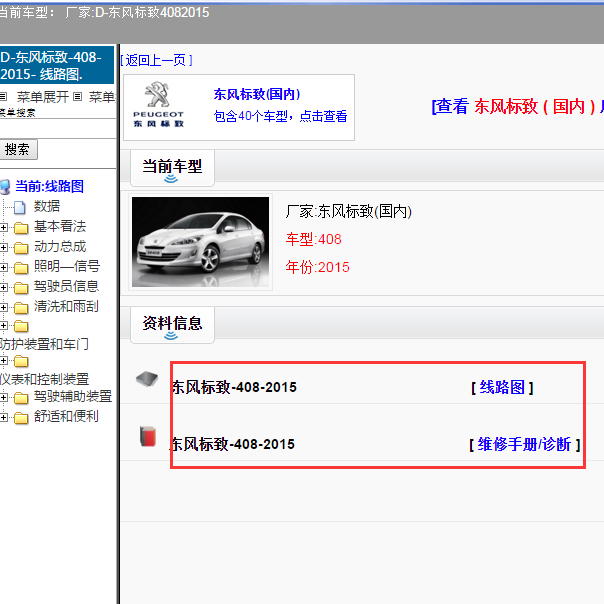Click the 东风标致-408-2015 text beside 维修手册/诊断

[x=233, y=444]
